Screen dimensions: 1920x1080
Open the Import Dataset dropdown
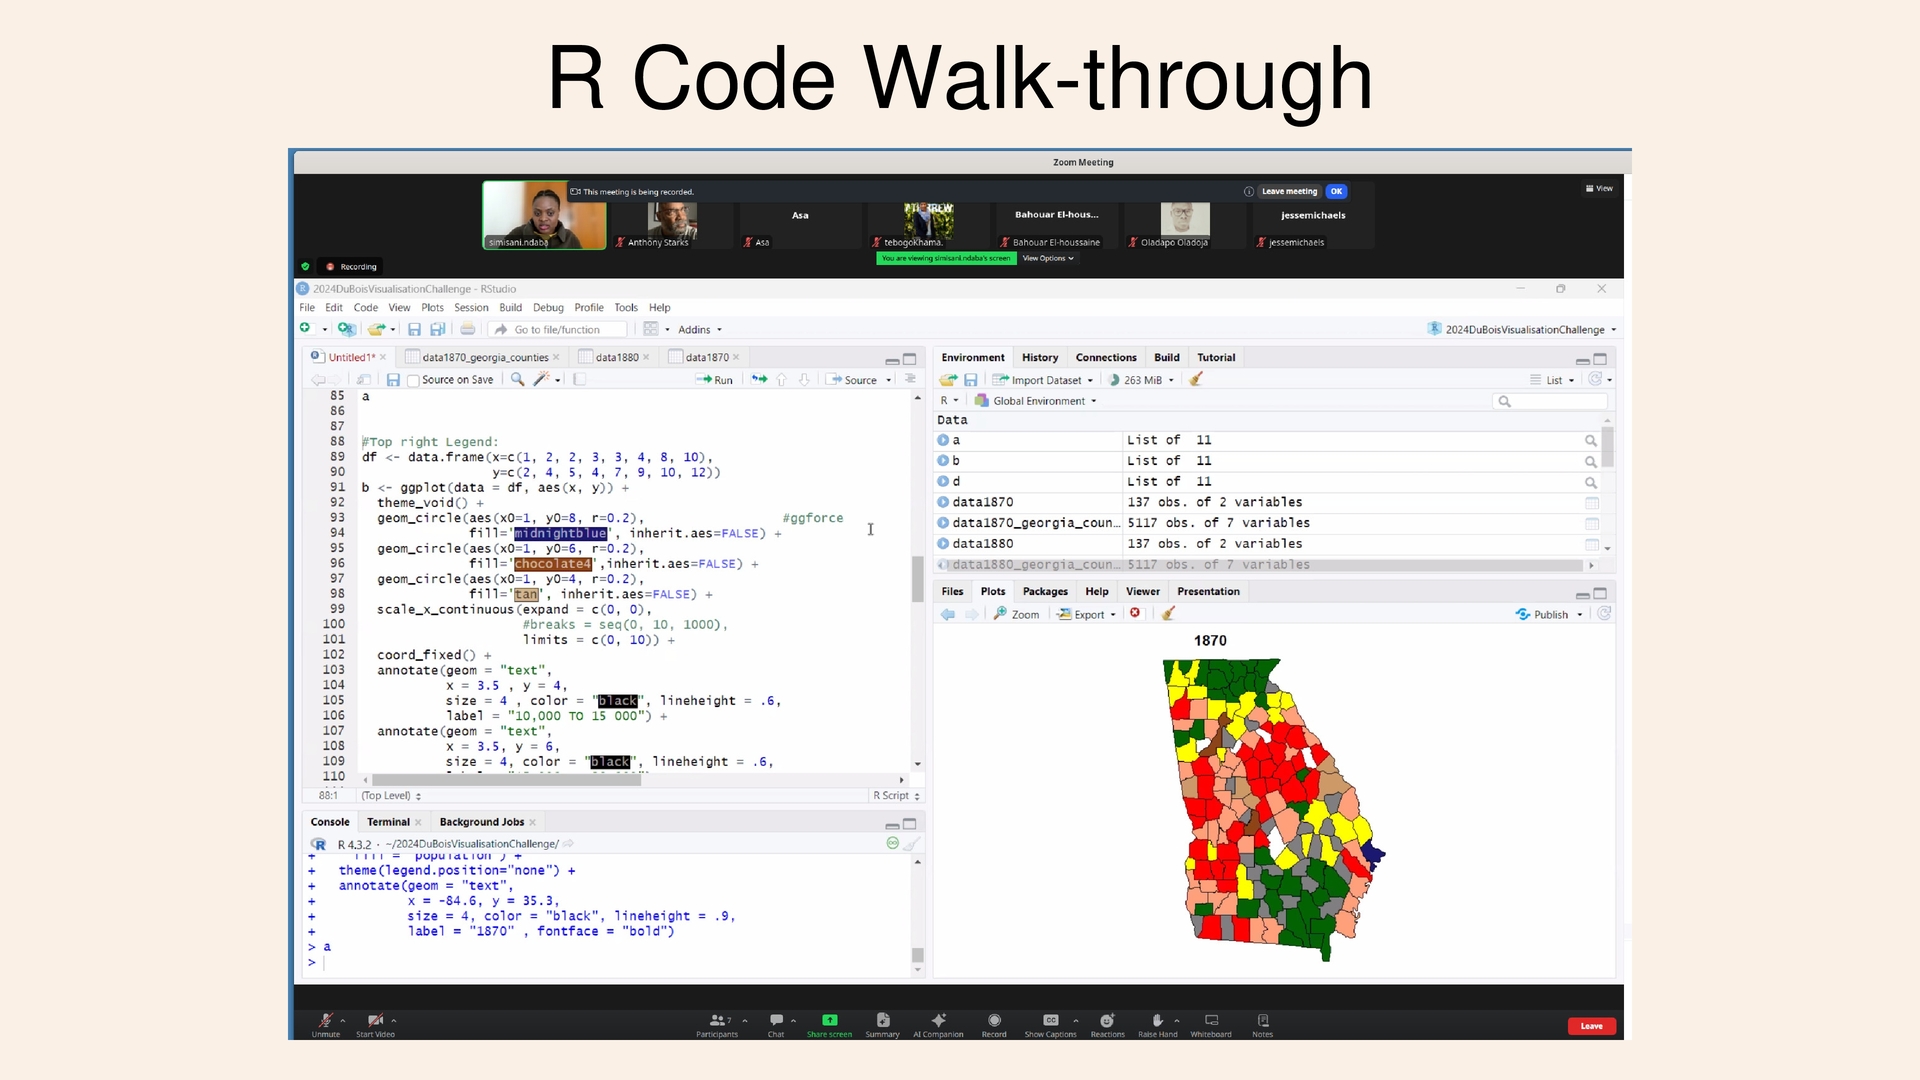1042,380
